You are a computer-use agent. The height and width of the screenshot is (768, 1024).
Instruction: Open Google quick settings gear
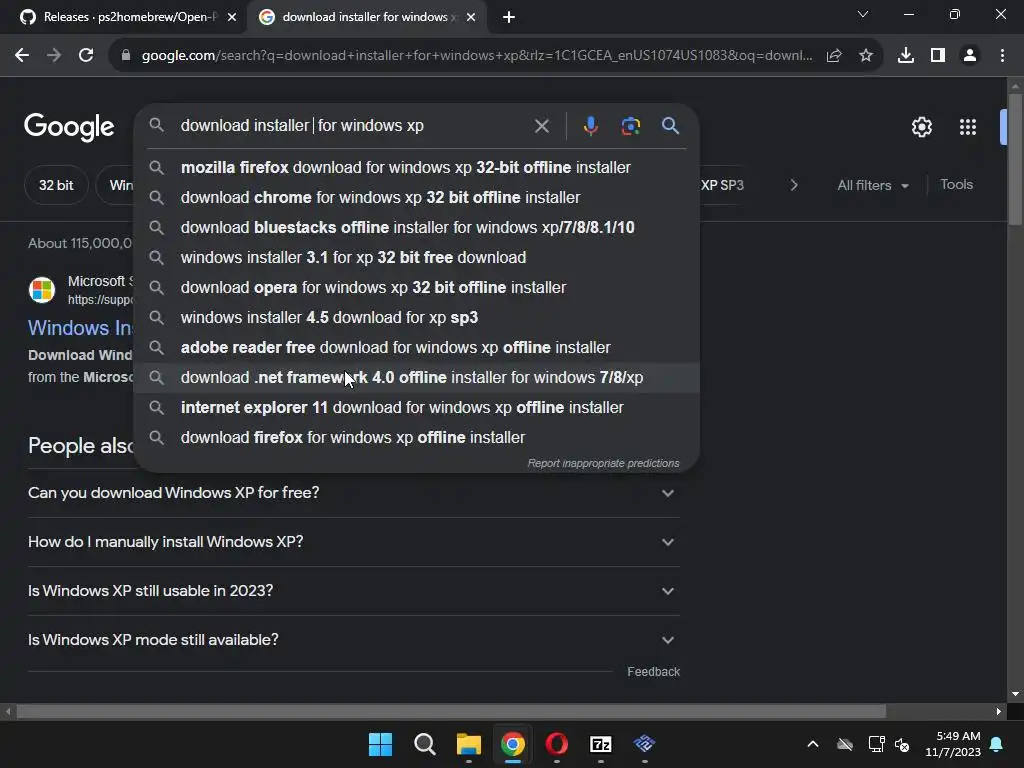(x=921, y=127)
